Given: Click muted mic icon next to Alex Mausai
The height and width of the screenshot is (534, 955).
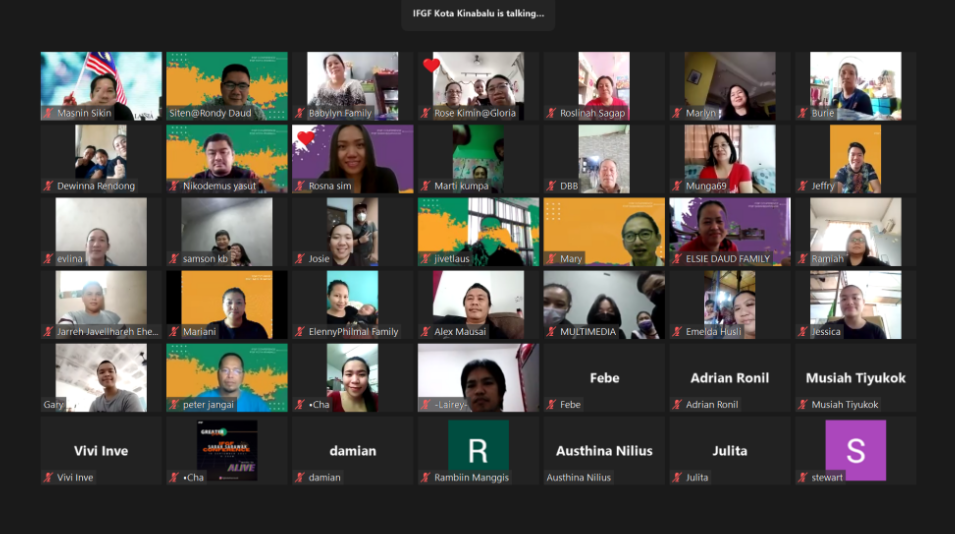Looking at the screenshot, I should click(x=426, y=332).
